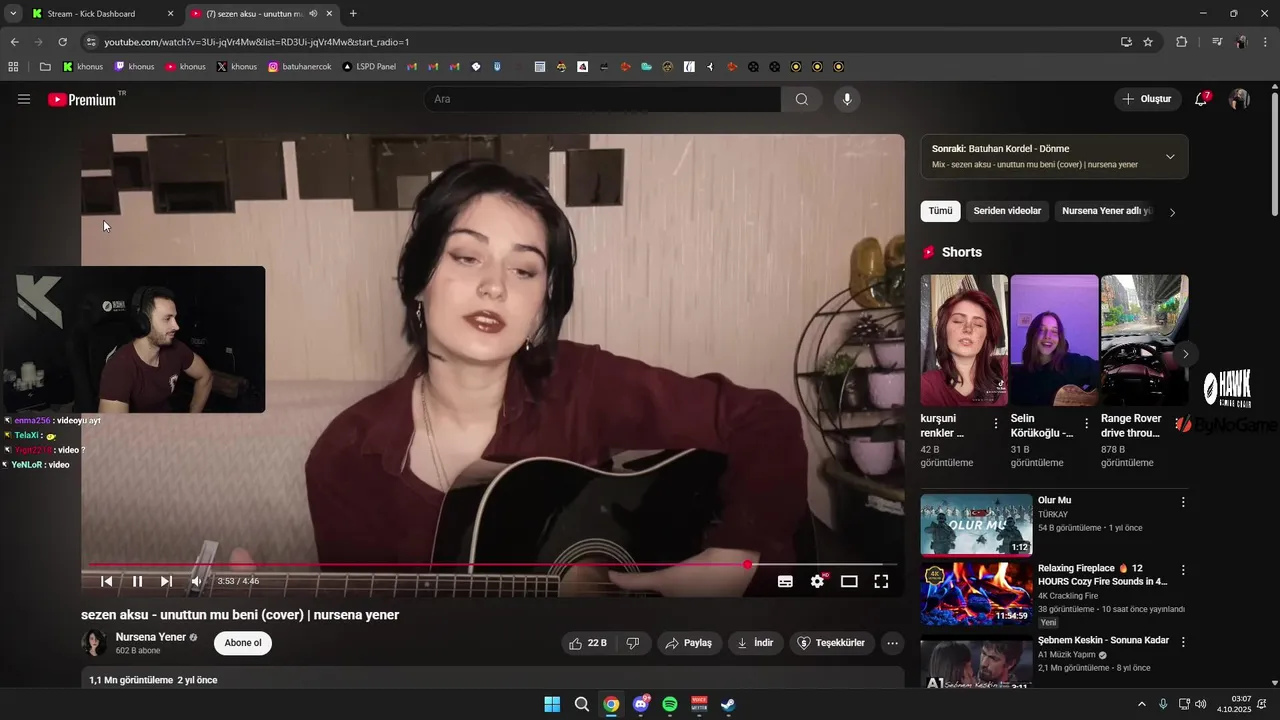Open options for kurşuni renkler short
1280x720 pixels.
(995, 424)
